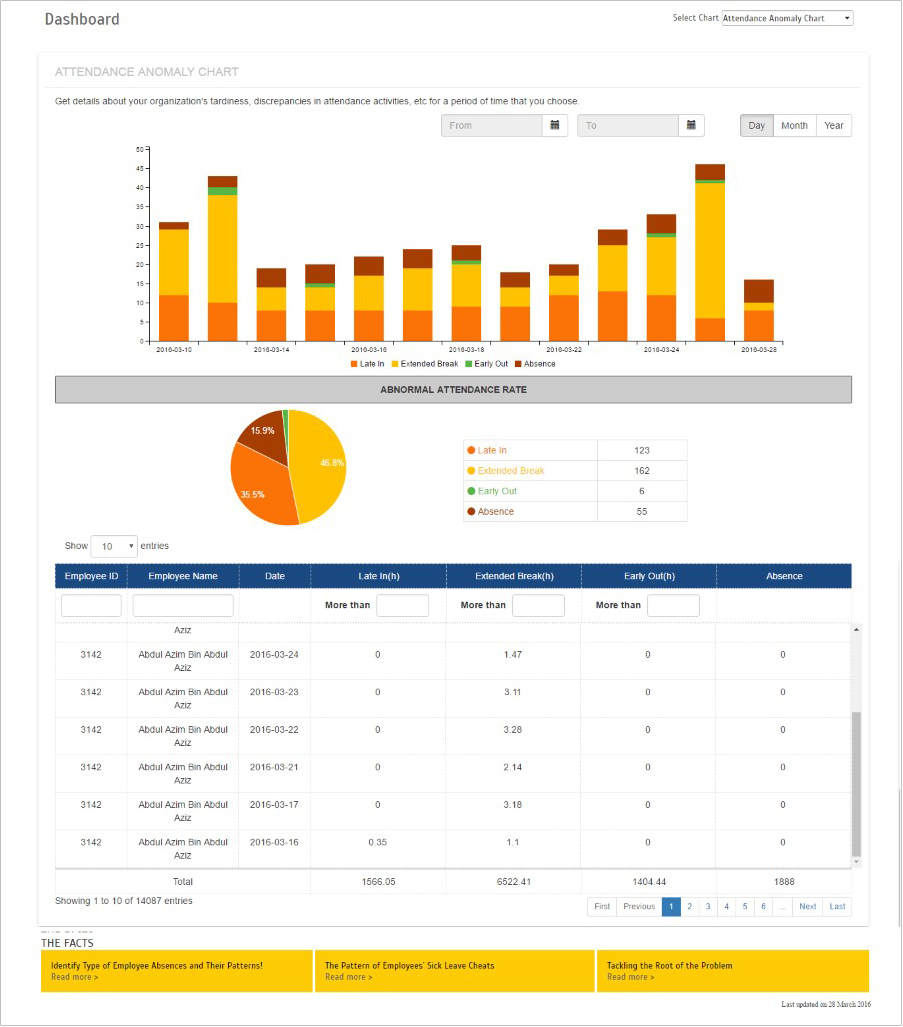Click the scrollbar down arrow in table
Image resolution: width=903 pixels, height=1027 pixels.
(856, 861)
